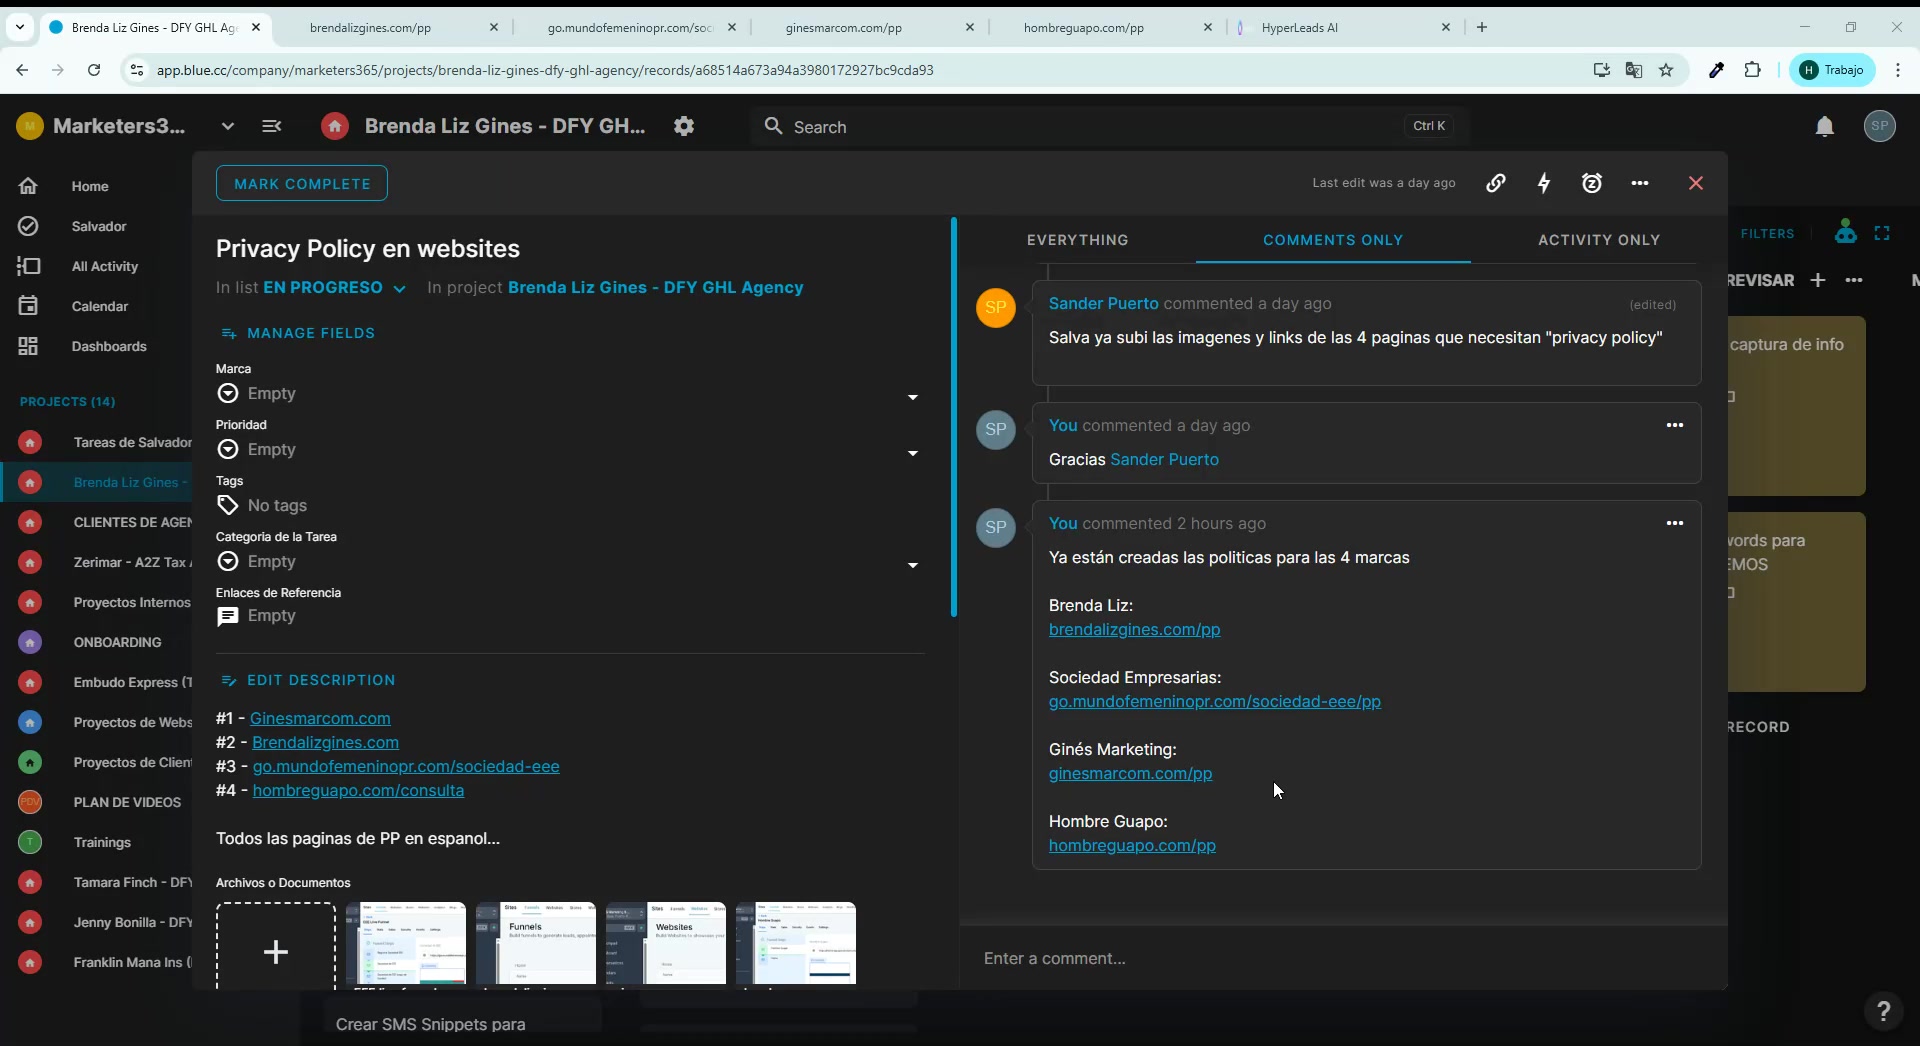The image size is (1920, 1046).
Task: Expand the Prioridad field dropdown
Action: click(x=912, y=453)
